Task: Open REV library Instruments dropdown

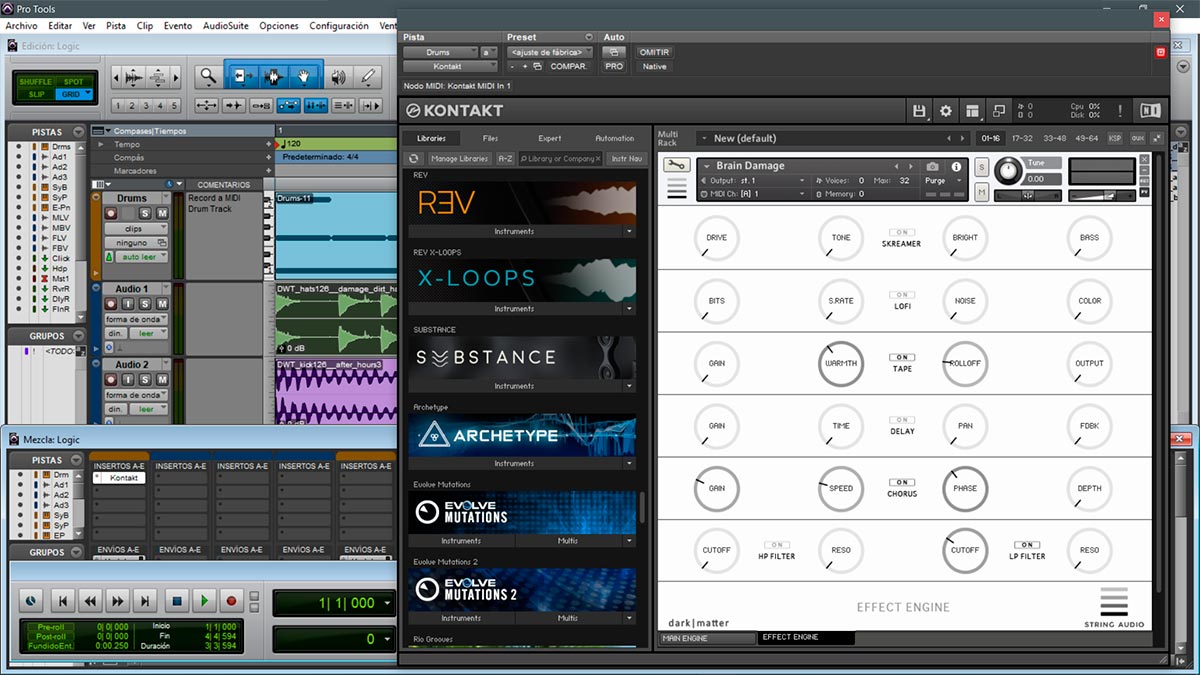Action: click(629, 231)
